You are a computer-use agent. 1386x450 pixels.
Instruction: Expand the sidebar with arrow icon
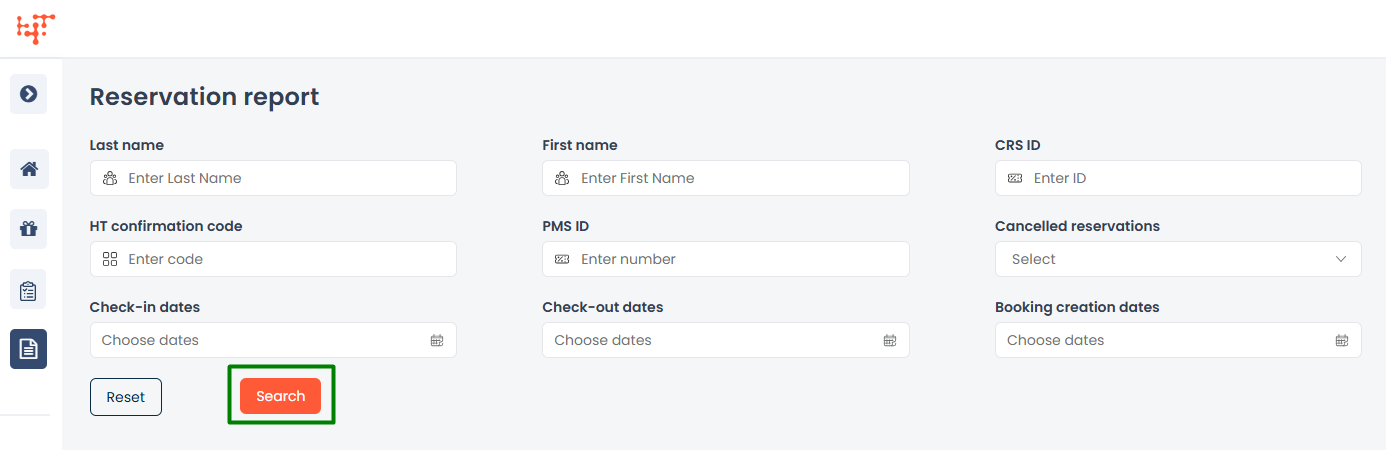(28, 94)
